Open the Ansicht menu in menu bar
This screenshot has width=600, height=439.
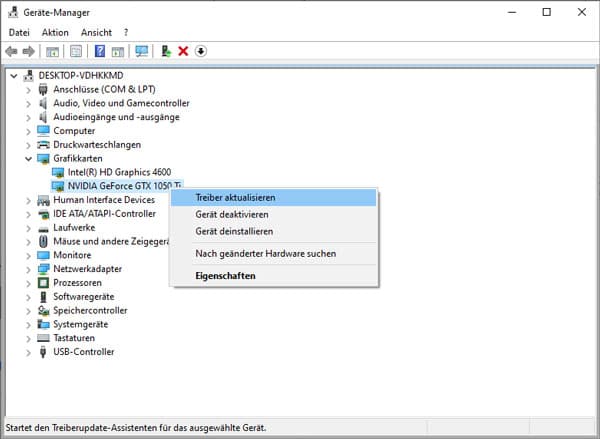(x=96, y=32)
